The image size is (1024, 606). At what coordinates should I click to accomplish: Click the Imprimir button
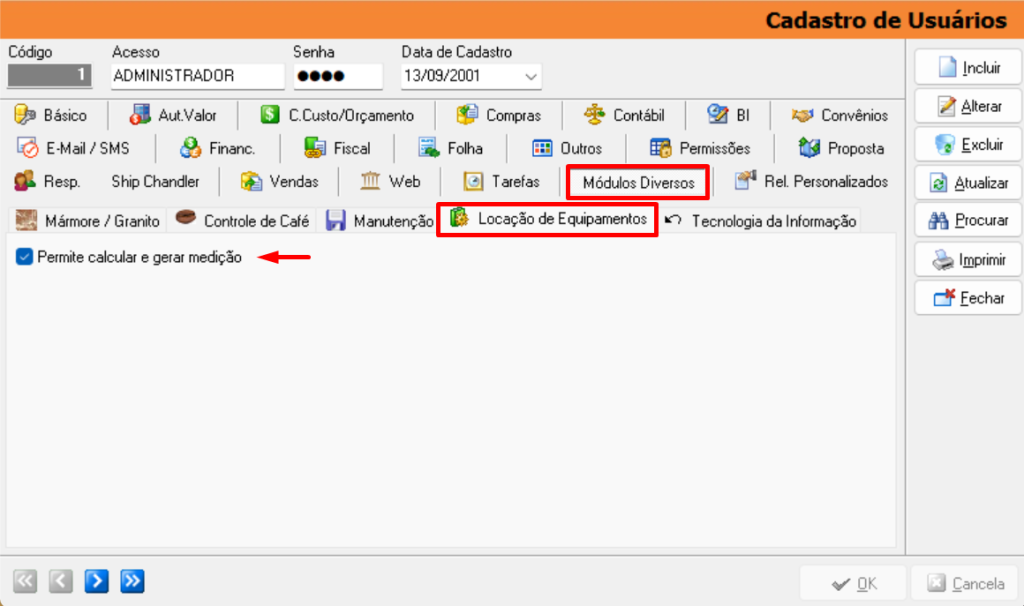coord(967,260)
